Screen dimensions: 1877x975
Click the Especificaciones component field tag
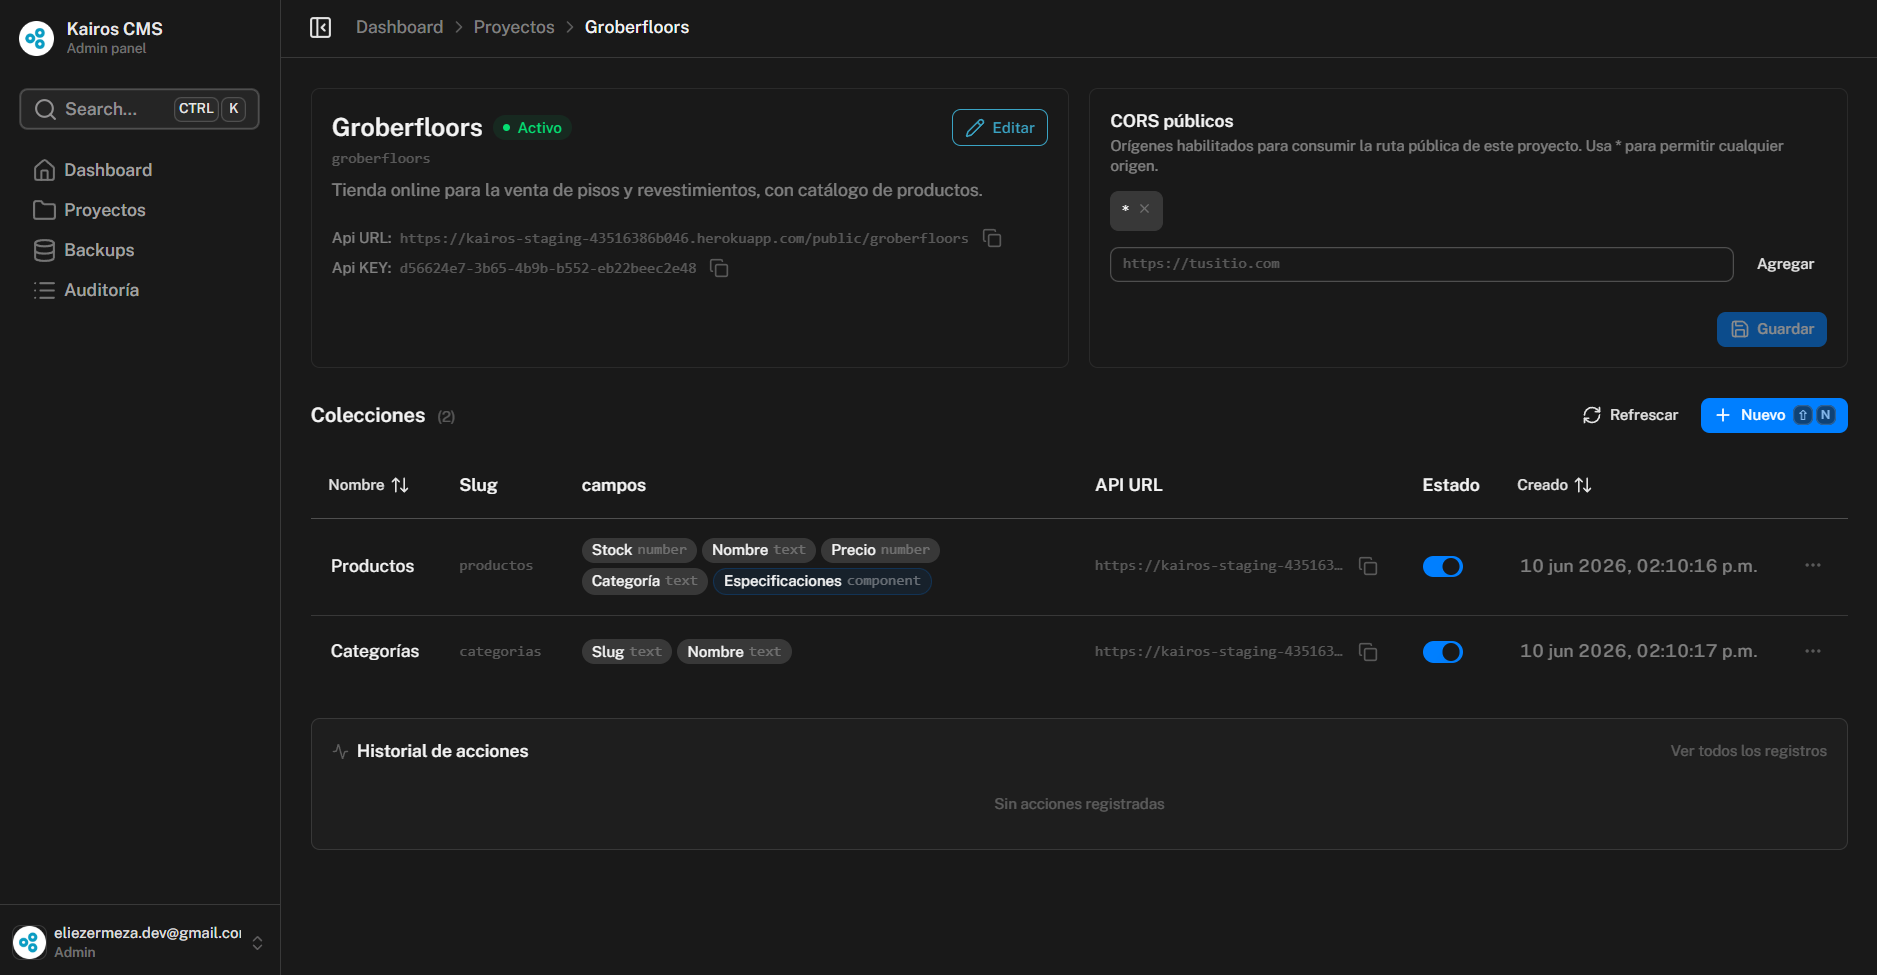pos(822,581)
